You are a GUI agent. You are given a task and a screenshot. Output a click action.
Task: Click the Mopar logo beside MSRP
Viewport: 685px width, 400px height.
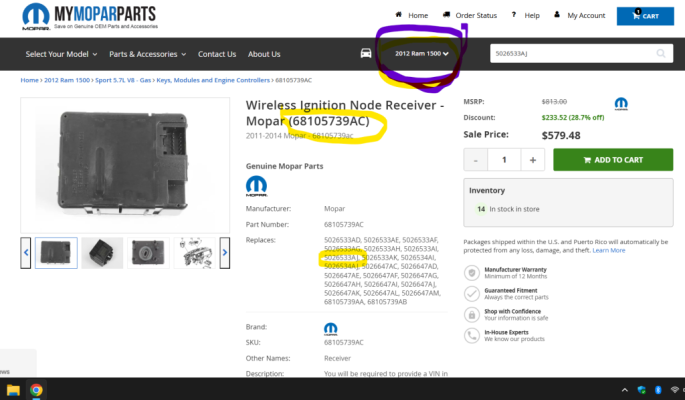pyautogui.click(x=621, y=103)
